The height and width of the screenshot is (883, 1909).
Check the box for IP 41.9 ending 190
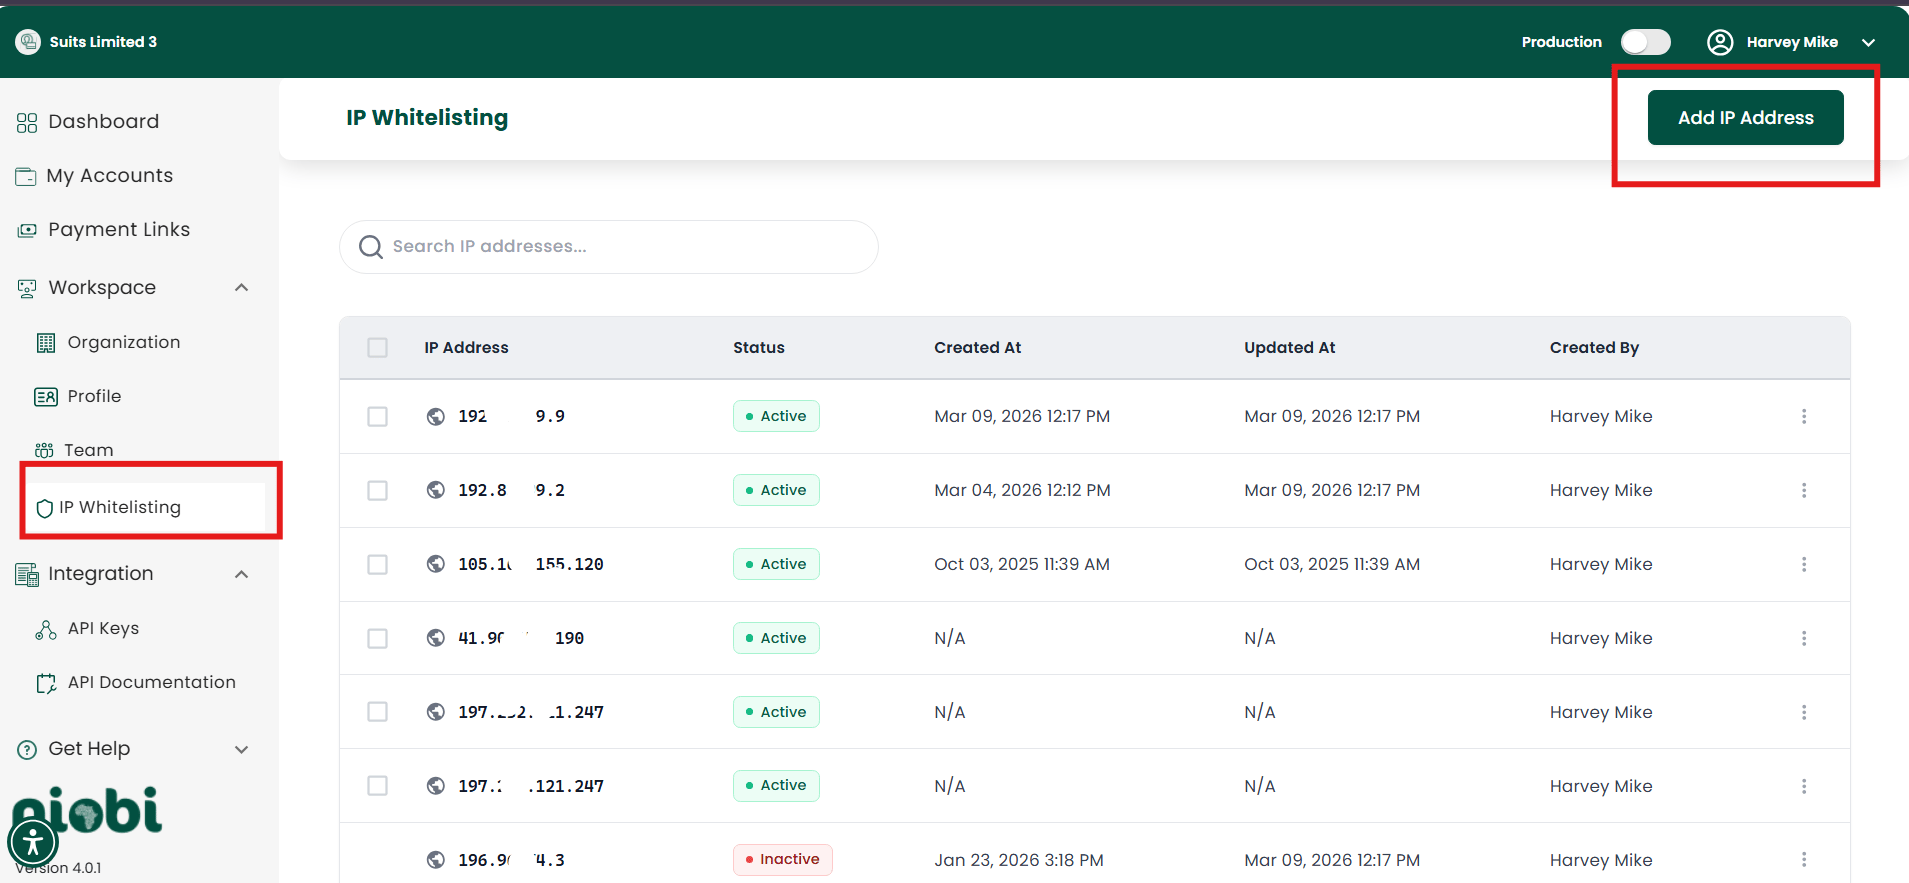pos(377,638)
